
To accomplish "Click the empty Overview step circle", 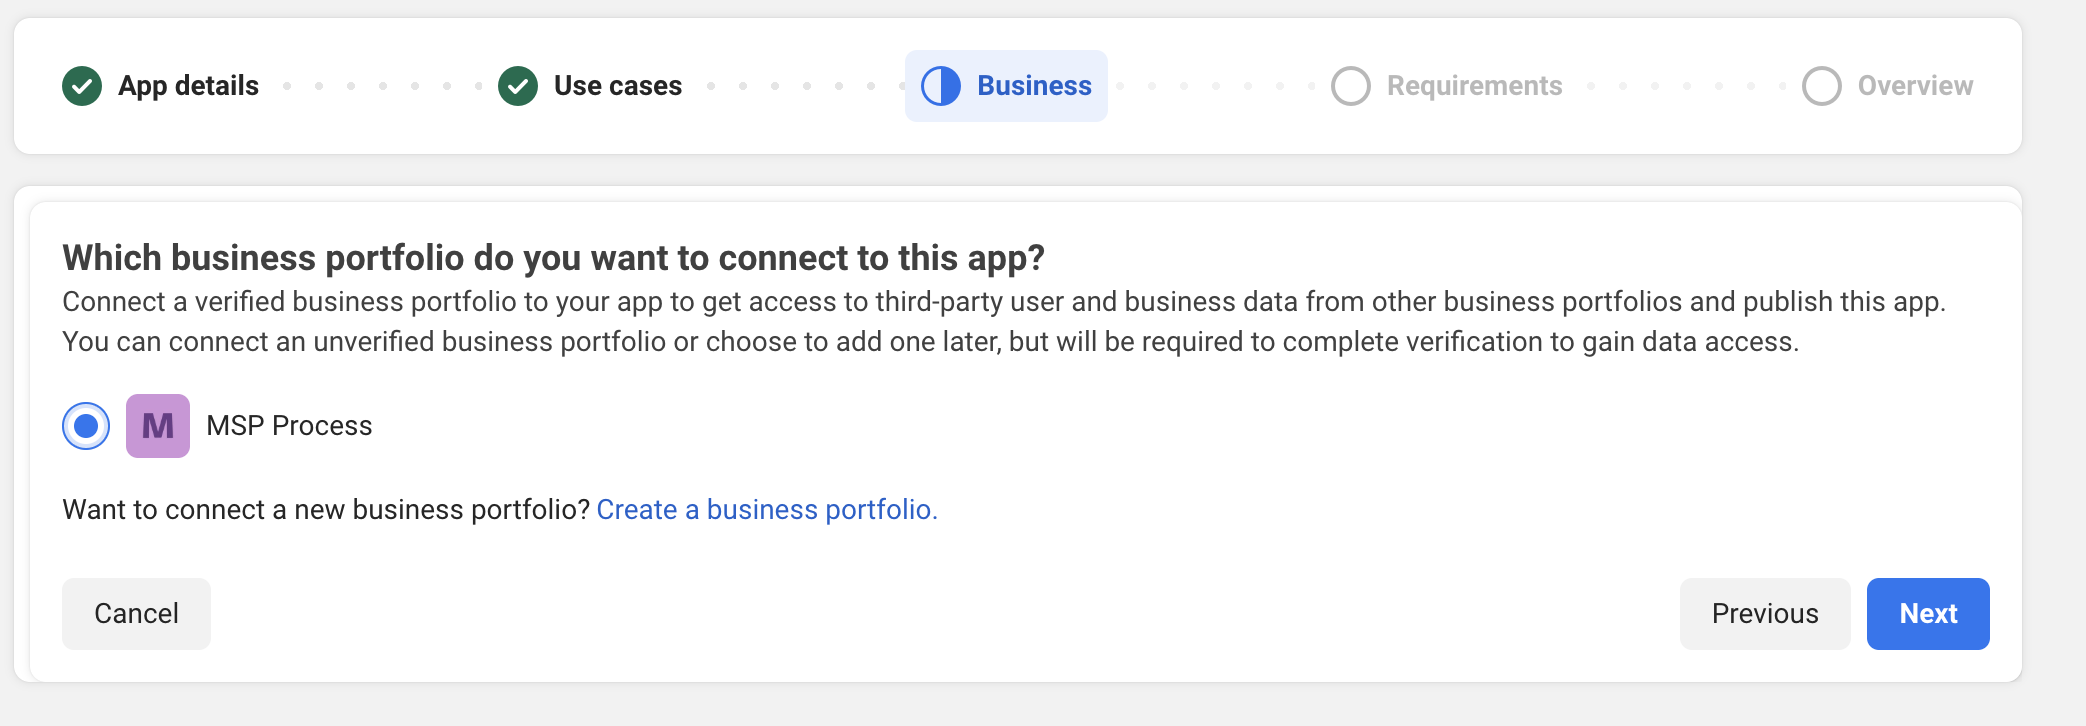I will click(1822, 86).
